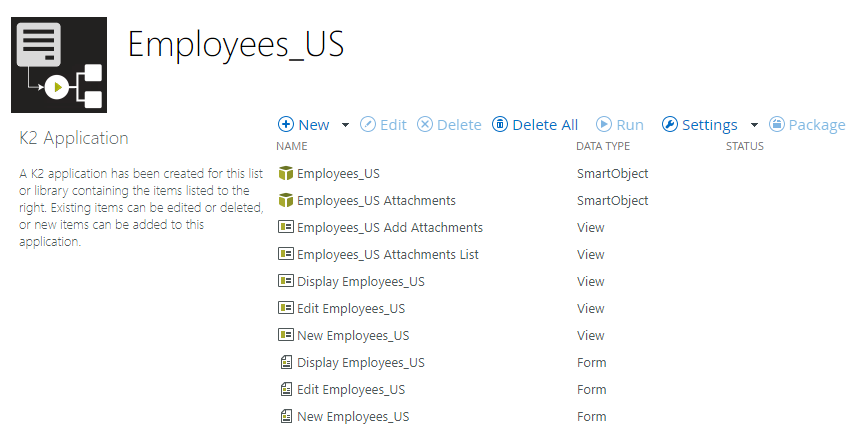Image resolution: width=858 pixels, height=439 pixels.
Task: Click the Package toolbar button
Action: click(x=807, y=125)
